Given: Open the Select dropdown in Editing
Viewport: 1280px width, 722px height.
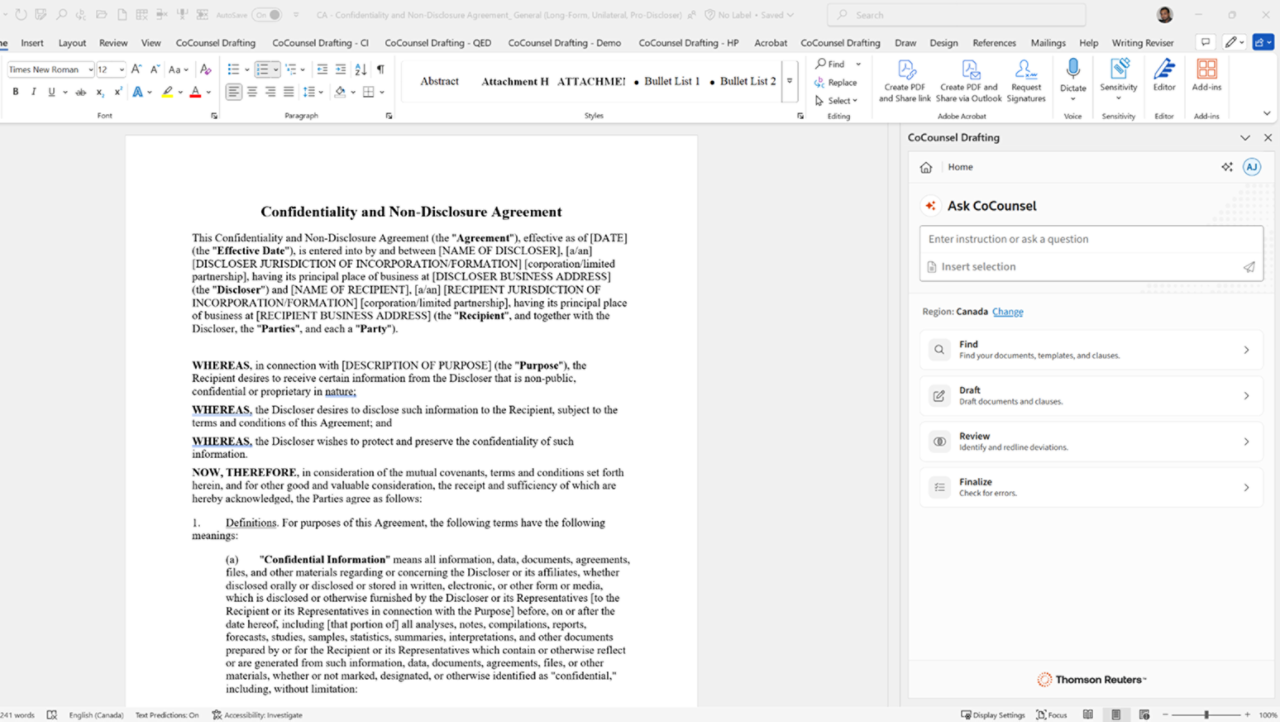Looking at the screenshot, I should (x=836, y=100).
